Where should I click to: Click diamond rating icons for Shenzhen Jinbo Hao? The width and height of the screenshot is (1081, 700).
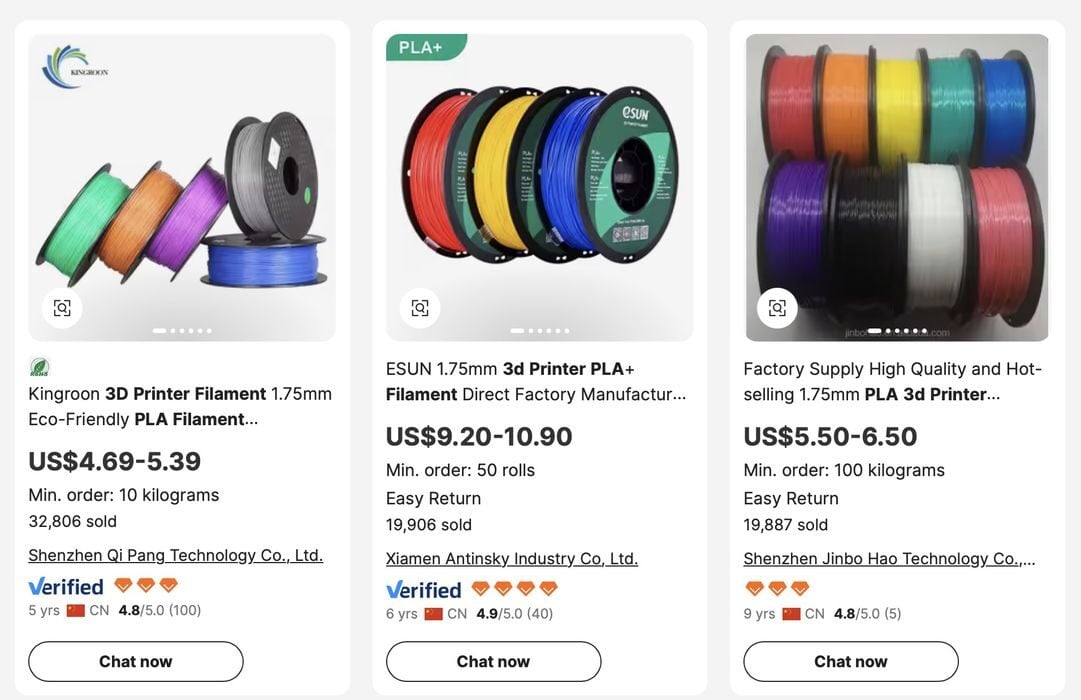pos(777,588)
